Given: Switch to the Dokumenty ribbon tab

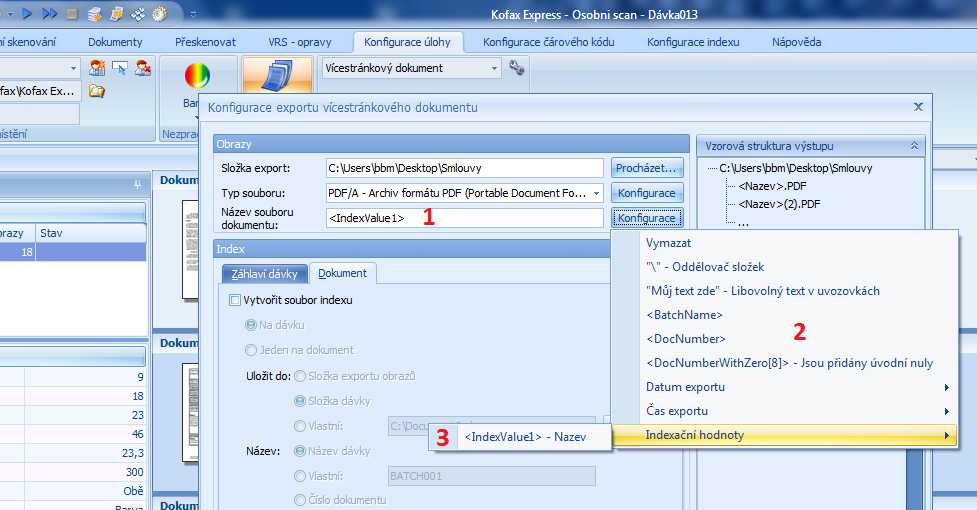Looking at the screenshot, I should [x=115, y=42].
